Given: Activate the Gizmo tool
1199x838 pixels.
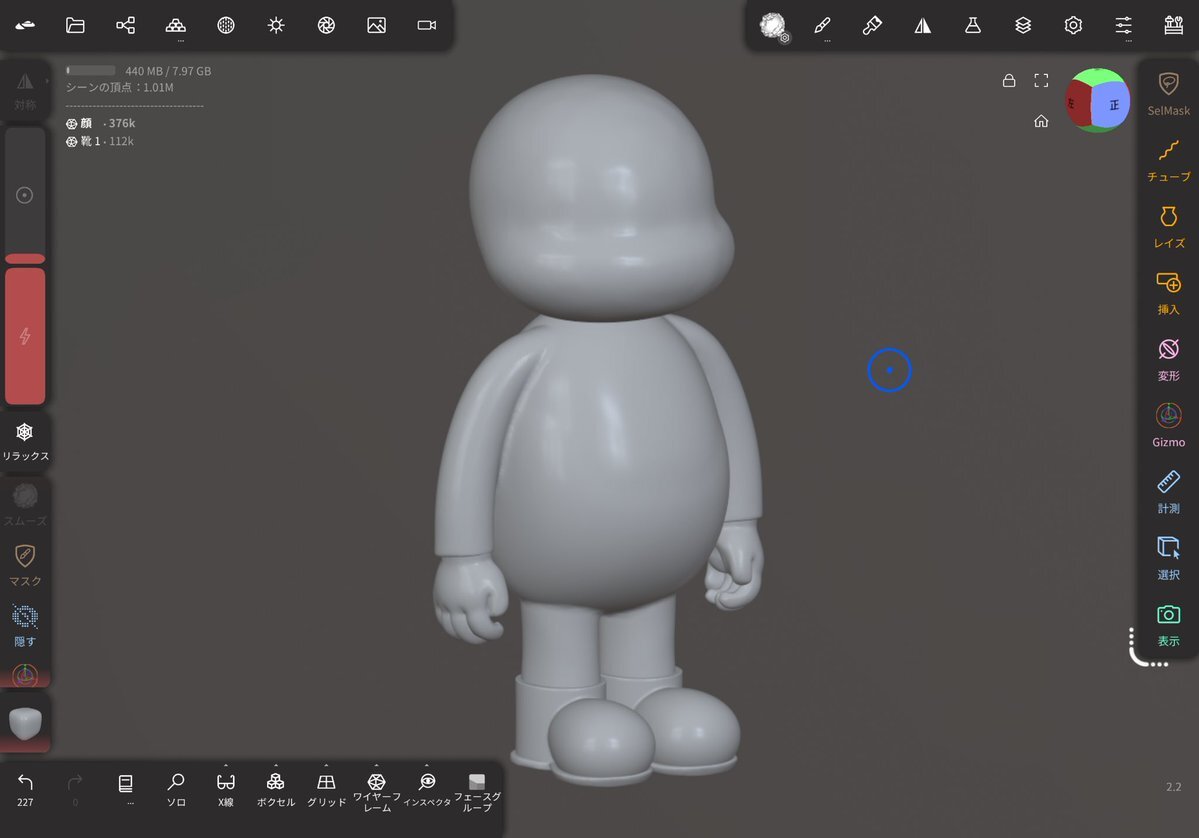Looking at the screenshot, I should [x=1168, y=425].
